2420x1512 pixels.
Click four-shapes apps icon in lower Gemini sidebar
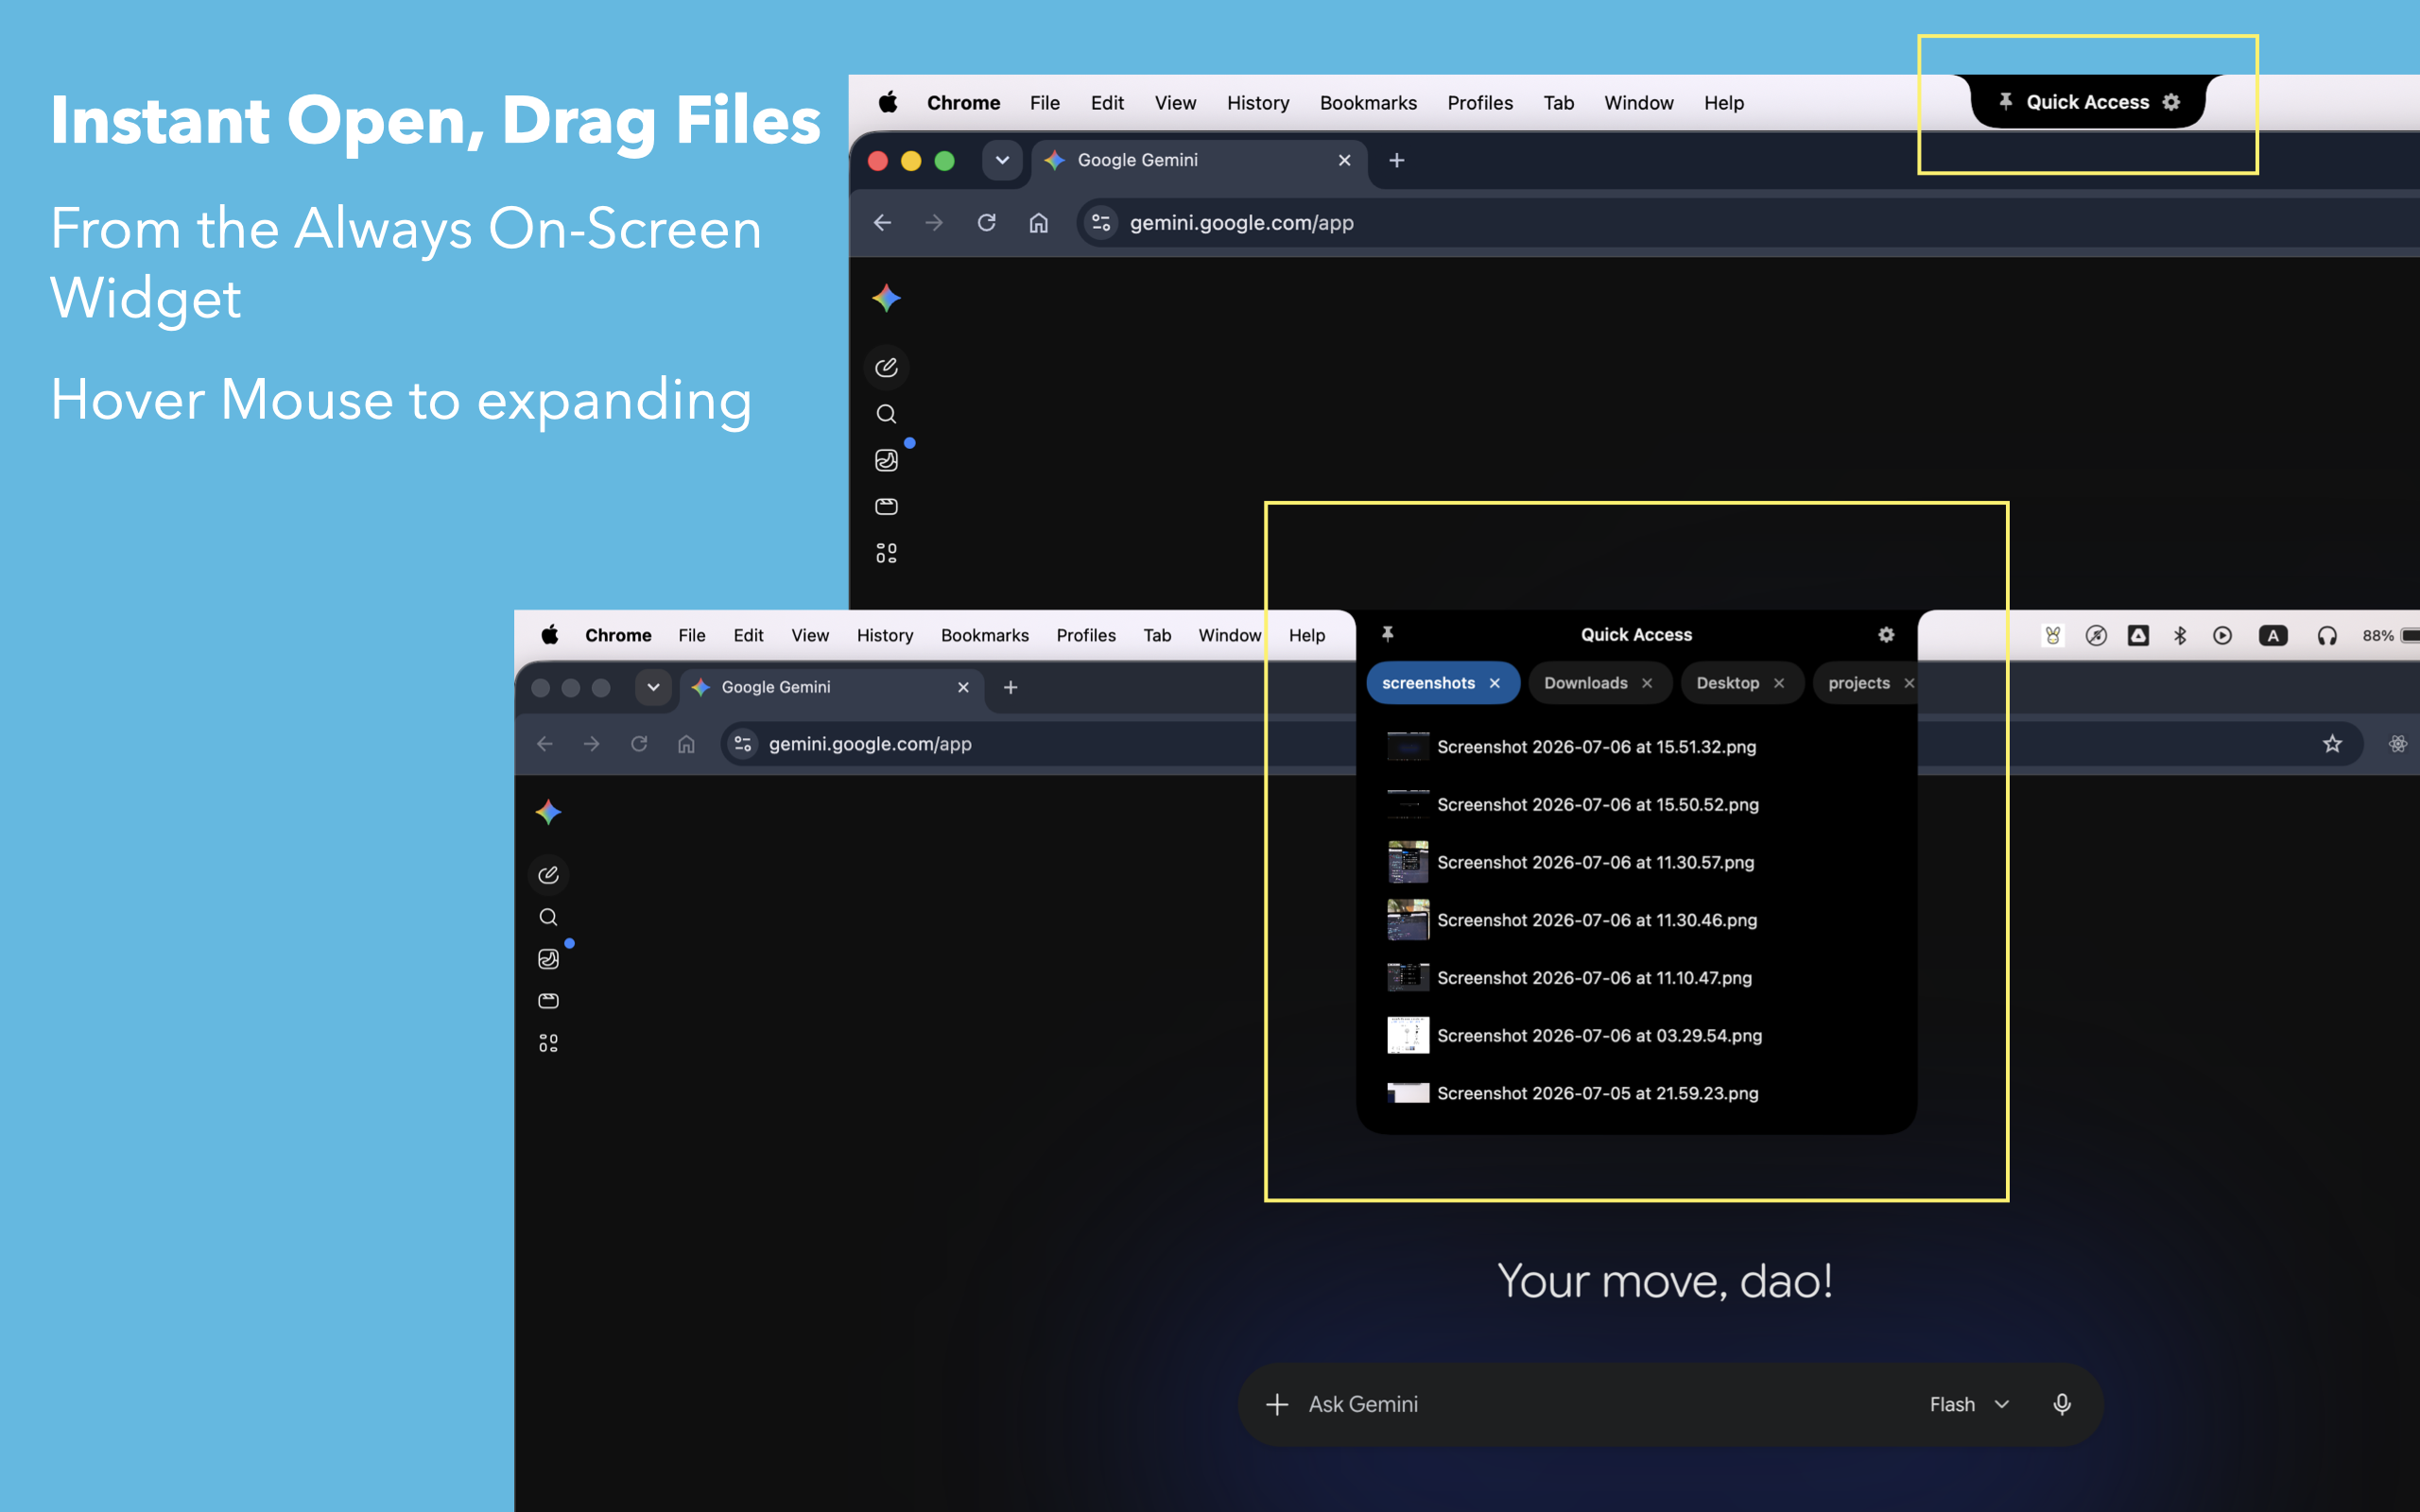[548, 1043]
